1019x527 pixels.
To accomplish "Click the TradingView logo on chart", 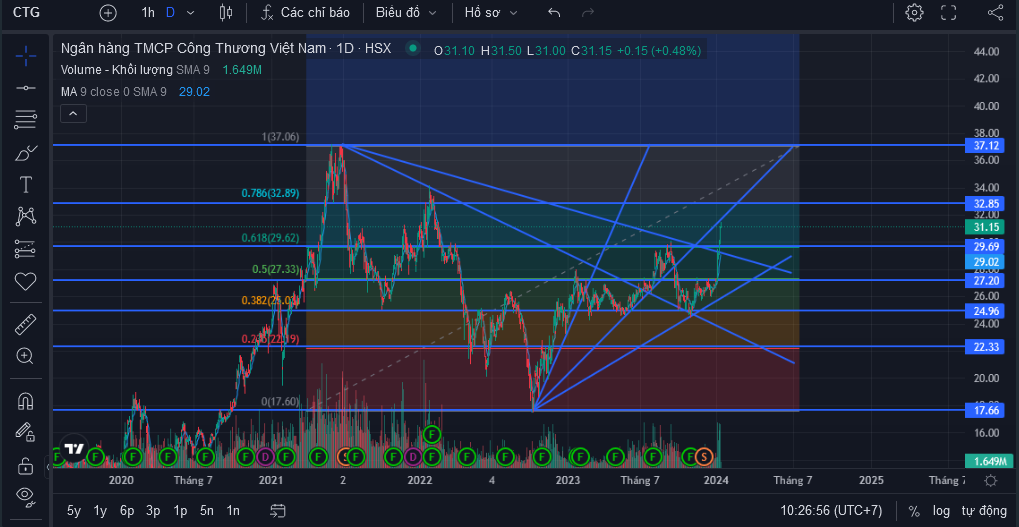I will click(x=74, y=448).
